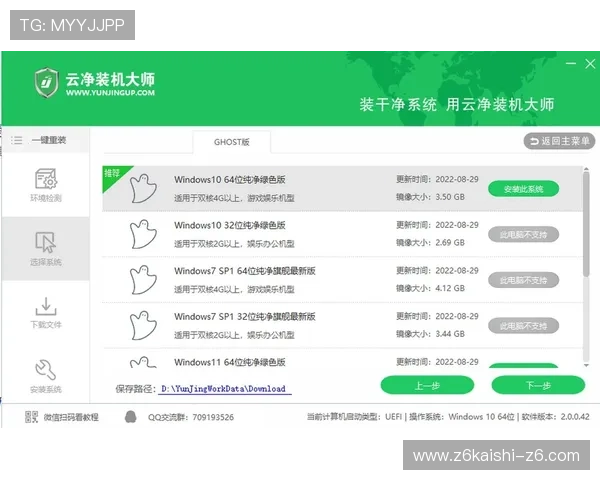
Task: Select the Windows10 32位纯净绿色版 title
Action: point(230,225)
